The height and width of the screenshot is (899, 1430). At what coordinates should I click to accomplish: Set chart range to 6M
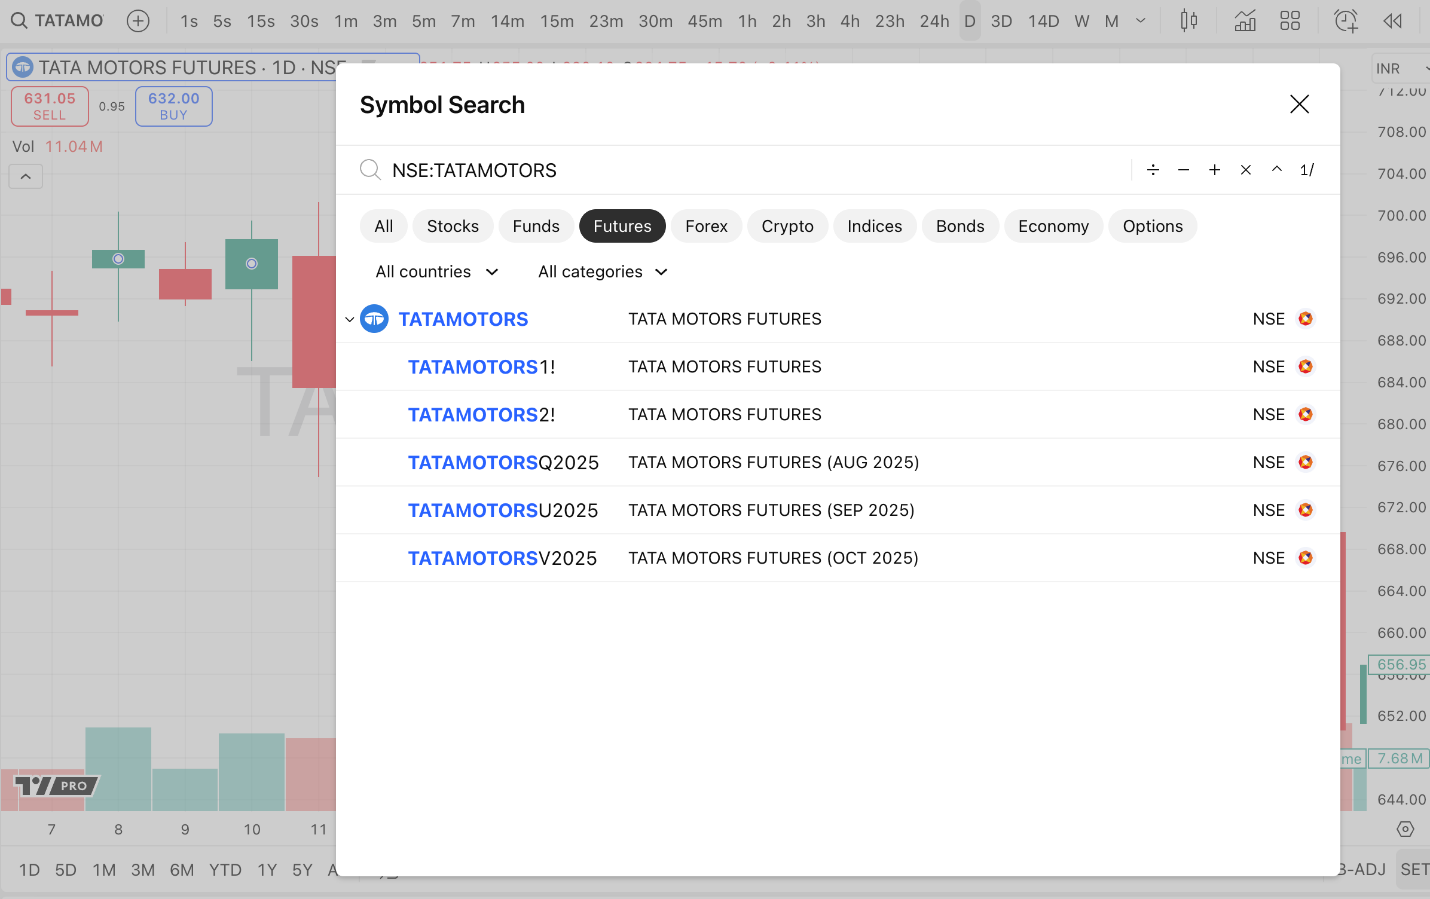[182, 870]
